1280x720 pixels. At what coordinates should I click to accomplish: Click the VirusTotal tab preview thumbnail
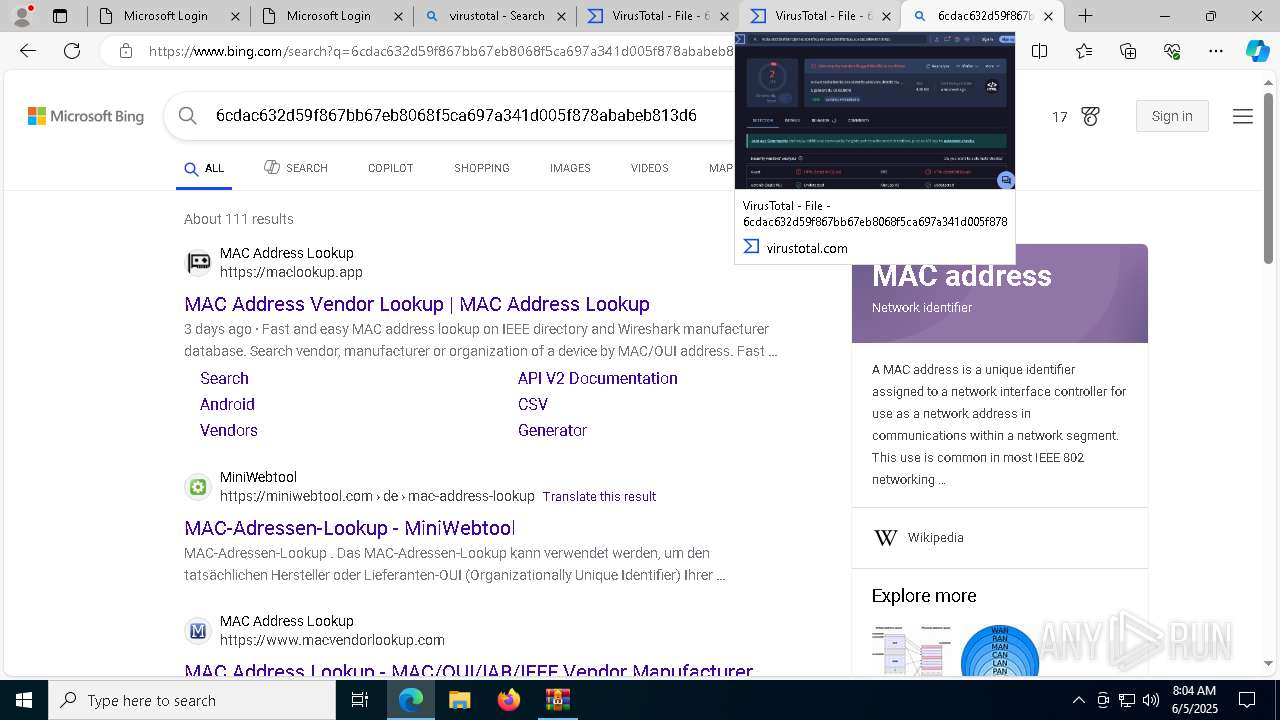point(875,111)
